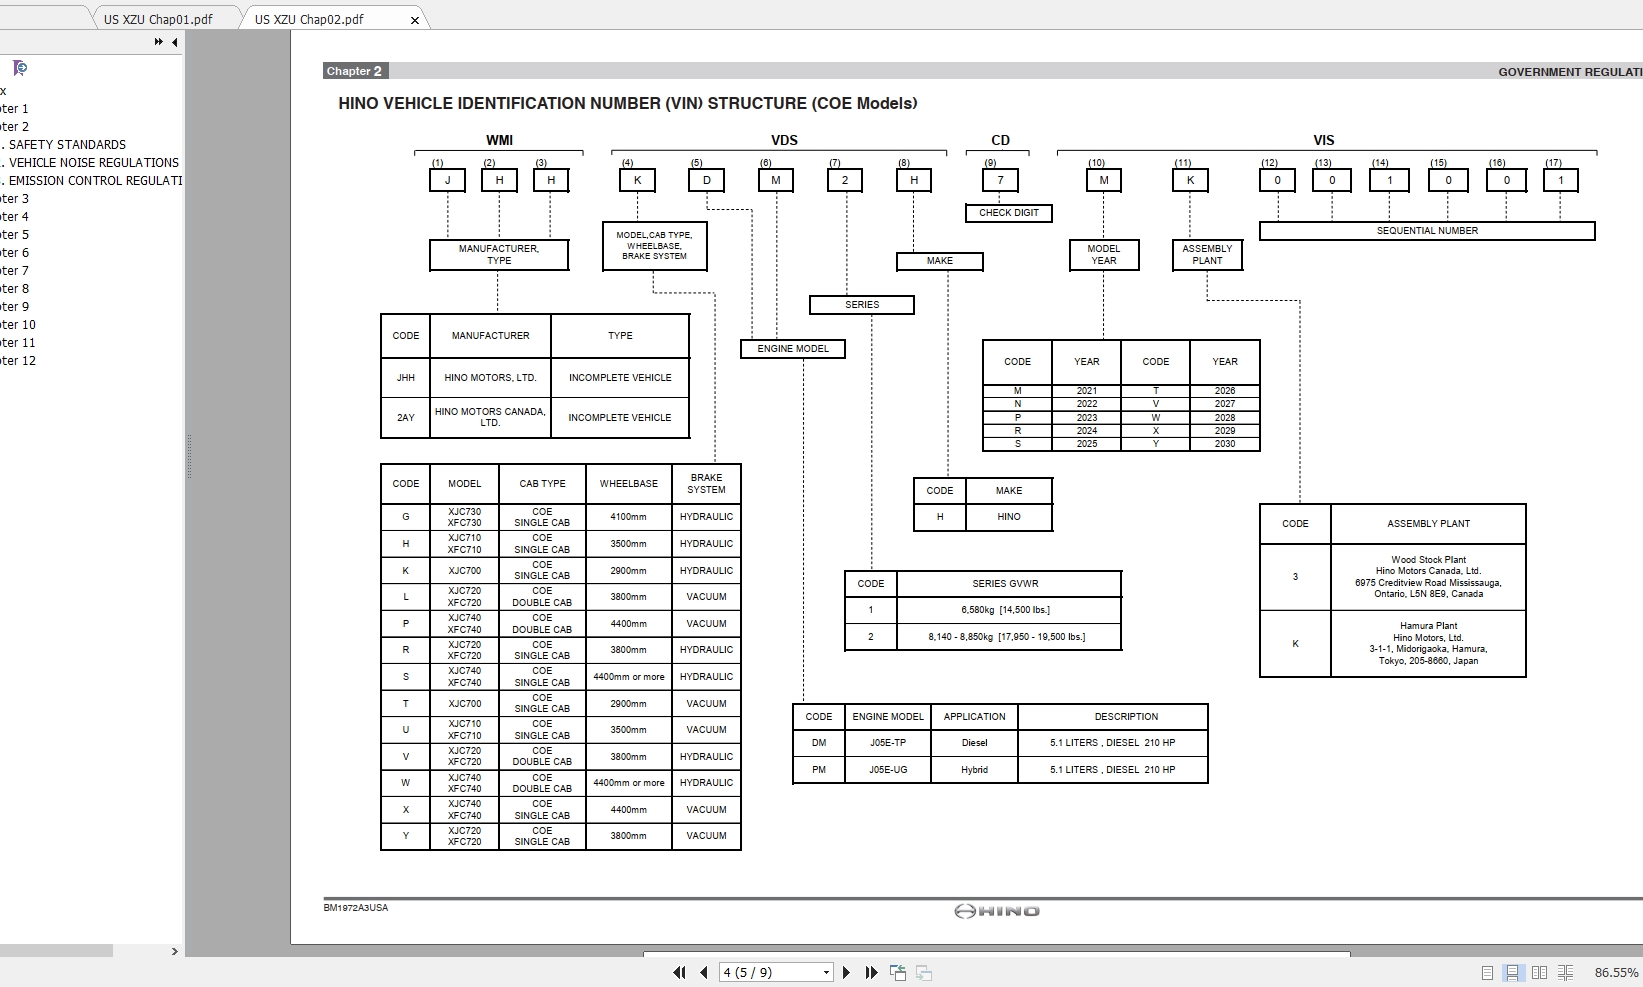Go to the previous page
Screen dimensions: 1643x987
point(704,972)
